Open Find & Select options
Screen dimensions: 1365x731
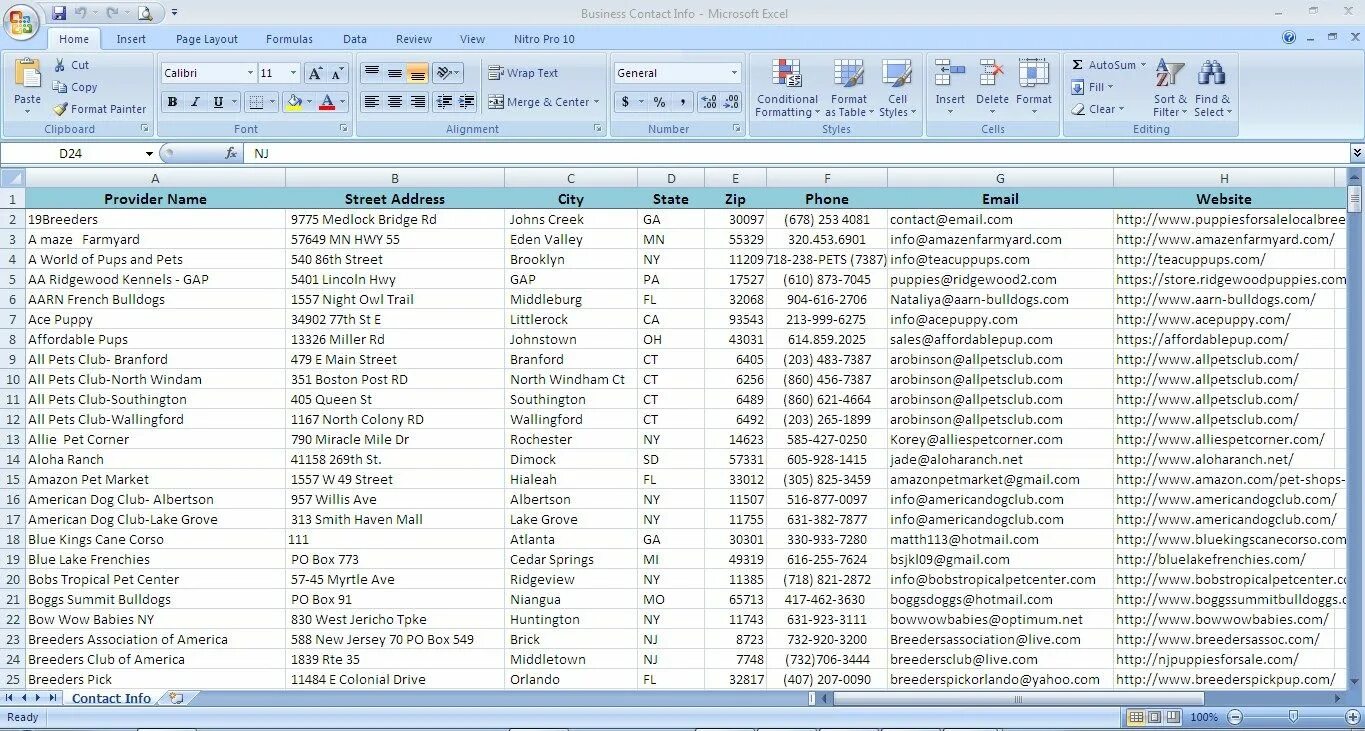point(1212,88)
